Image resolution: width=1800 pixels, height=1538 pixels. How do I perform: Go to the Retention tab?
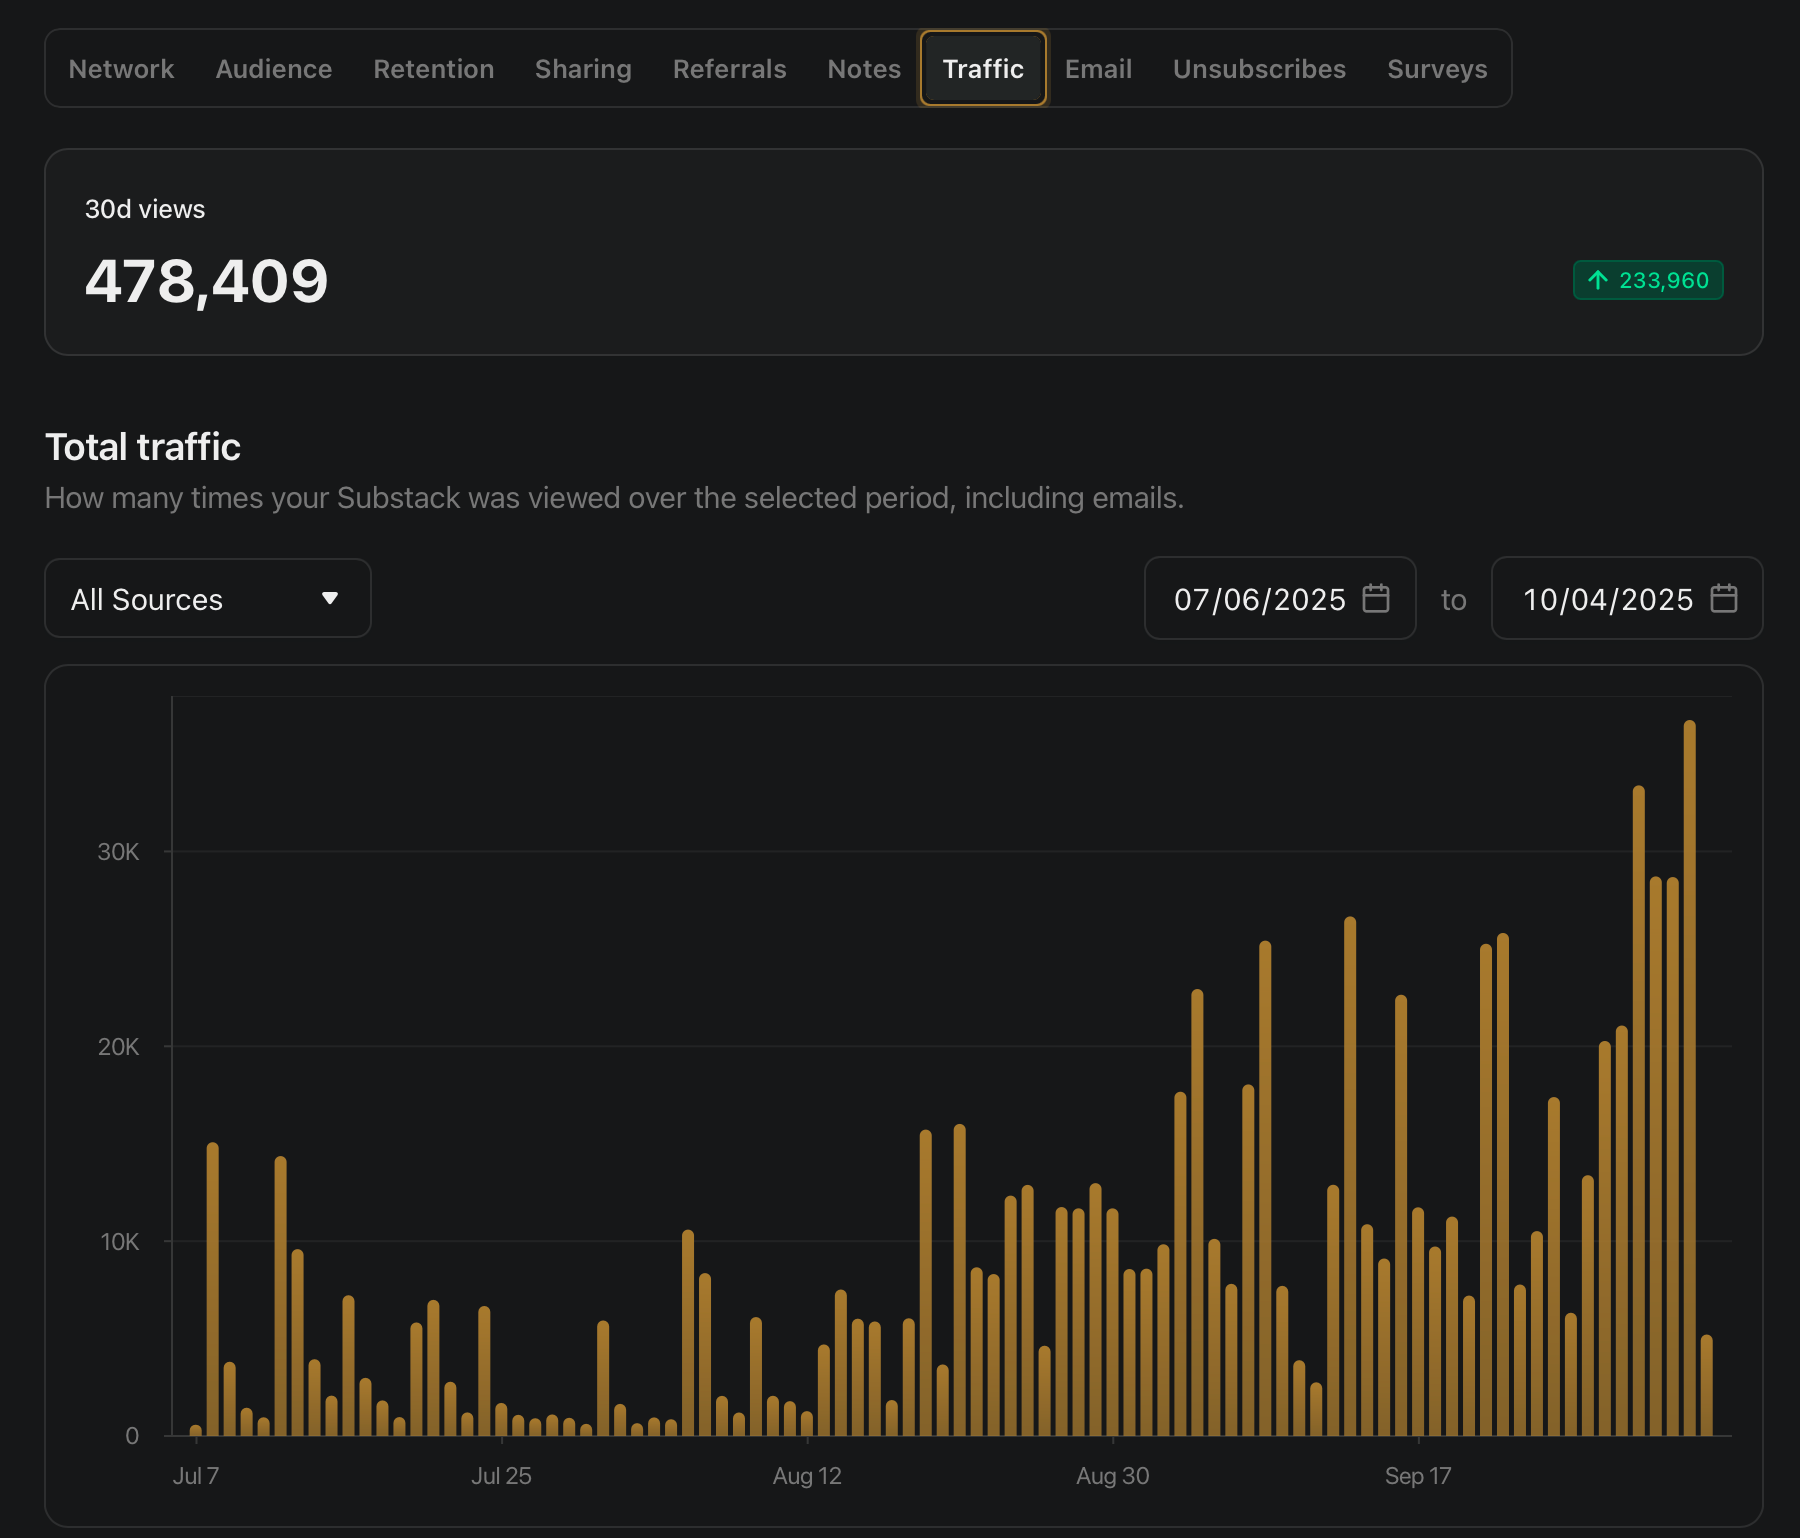click(433, 69)
